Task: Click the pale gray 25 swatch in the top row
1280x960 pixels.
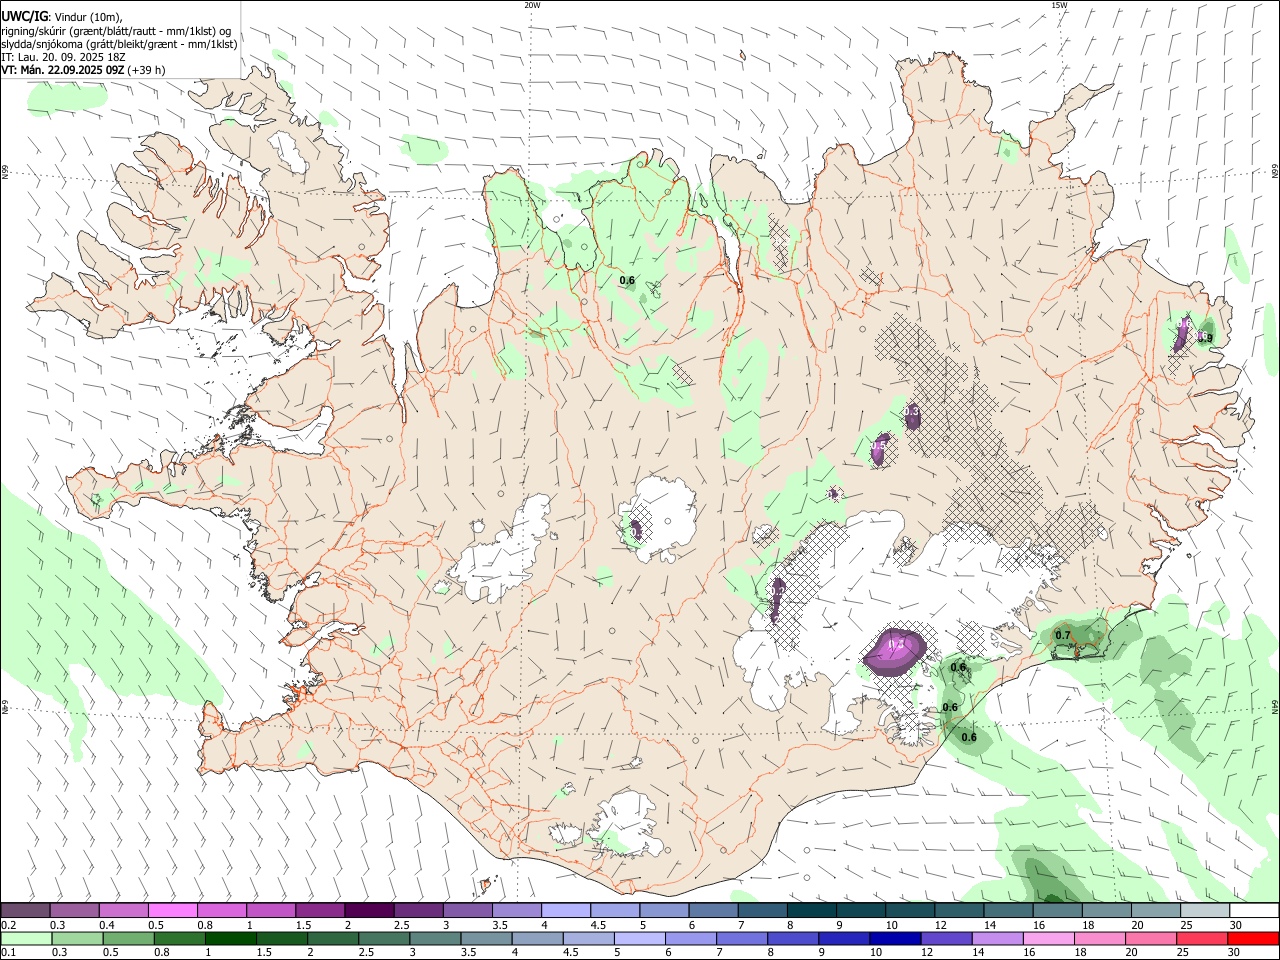Action: coord(1205,911)
